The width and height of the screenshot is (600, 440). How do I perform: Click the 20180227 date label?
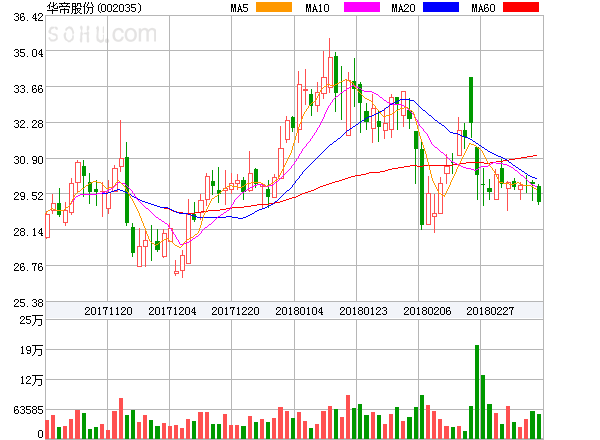tap(490, 311)
